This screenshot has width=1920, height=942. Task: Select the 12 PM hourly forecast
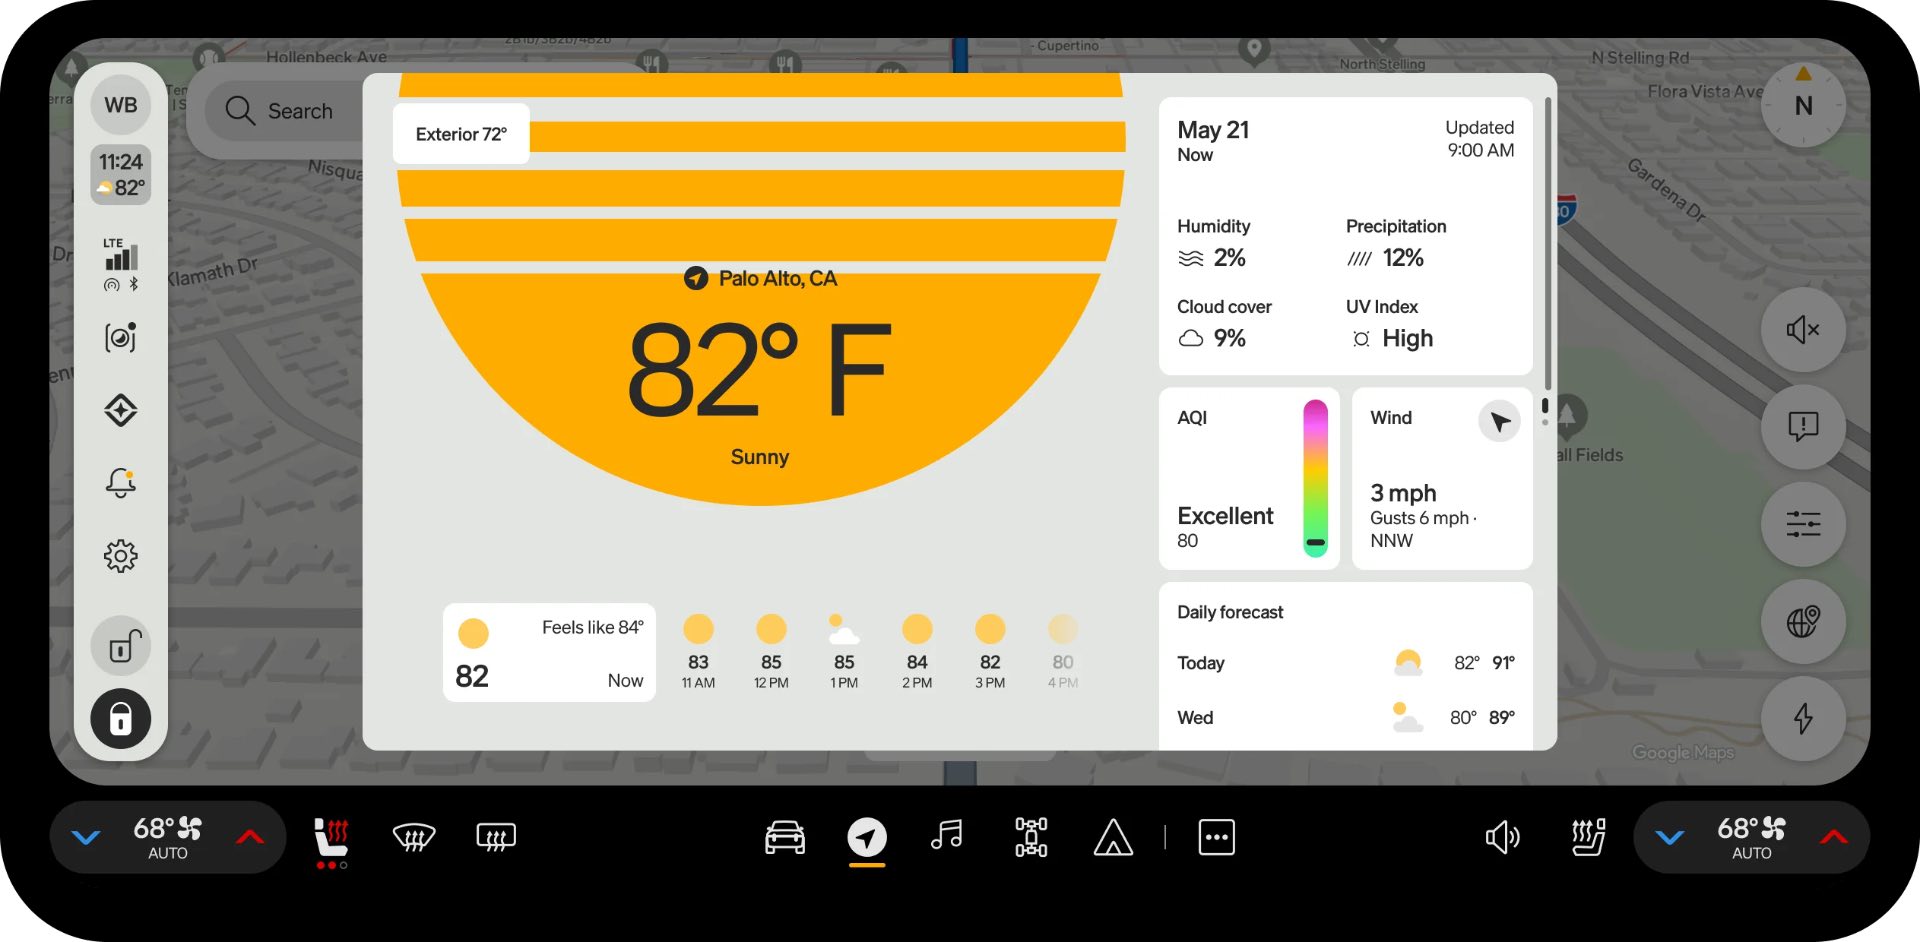pyautogui.click(x=771, y=652)
